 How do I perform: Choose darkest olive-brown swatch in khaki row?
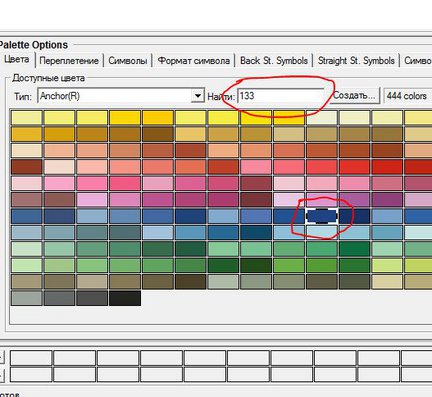point(191,282)
